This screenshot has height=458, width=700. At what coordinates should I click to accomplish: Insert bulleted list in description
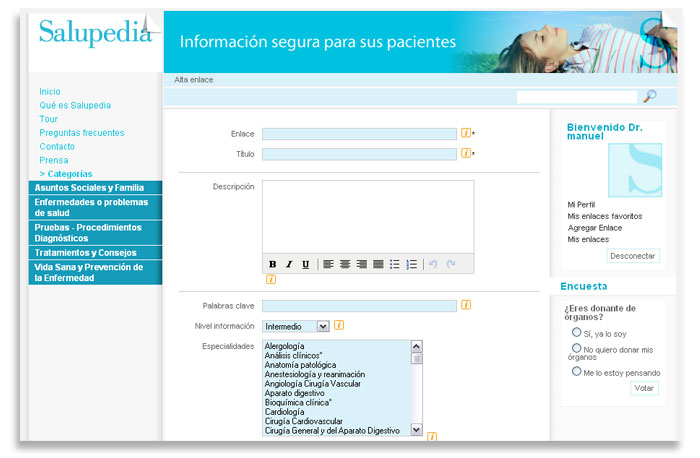point(395,264)
